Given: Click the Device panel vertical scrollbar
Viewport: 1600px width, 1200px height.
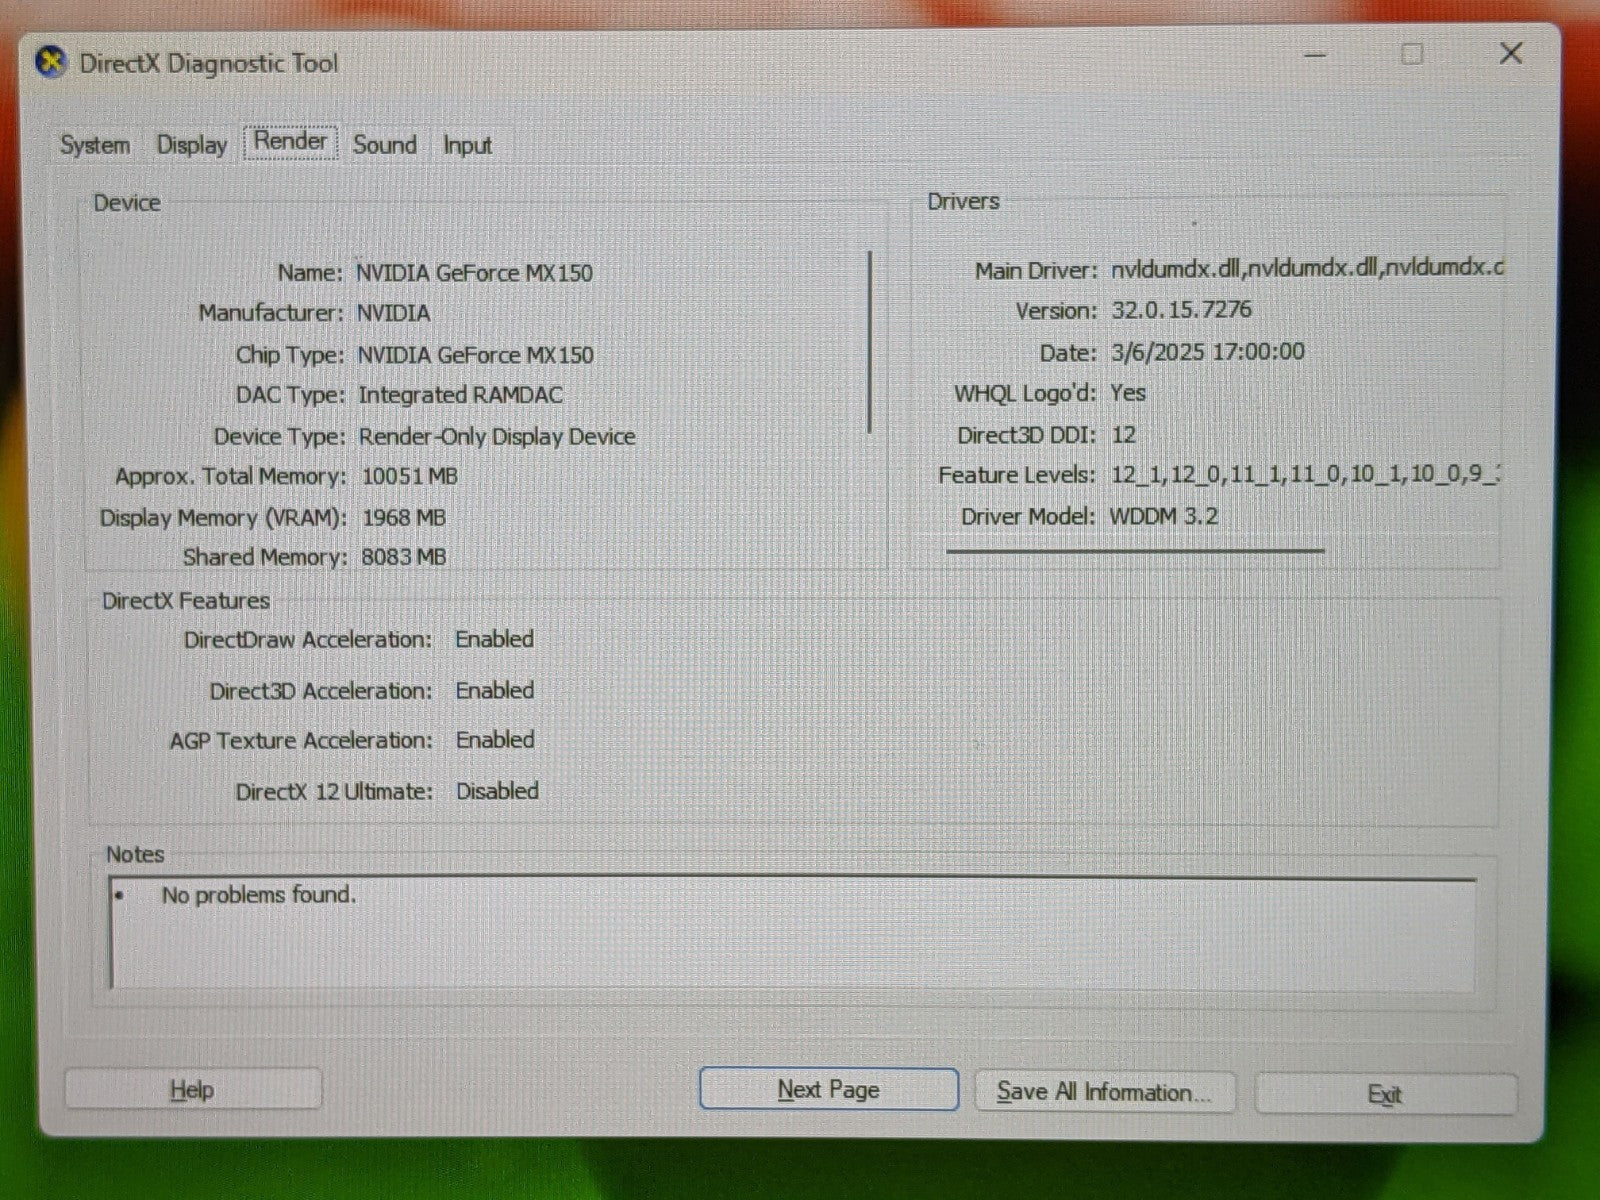Looking at the screenshot, I should pyautogui.click(x=870, y=342).
